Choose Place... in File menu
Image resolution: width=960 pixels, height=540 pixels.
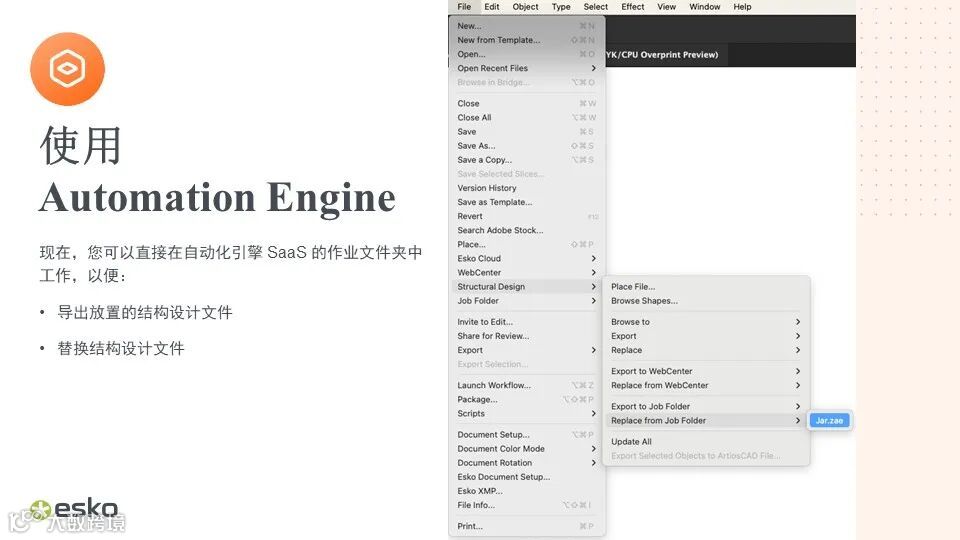click(x=527, y=244)
